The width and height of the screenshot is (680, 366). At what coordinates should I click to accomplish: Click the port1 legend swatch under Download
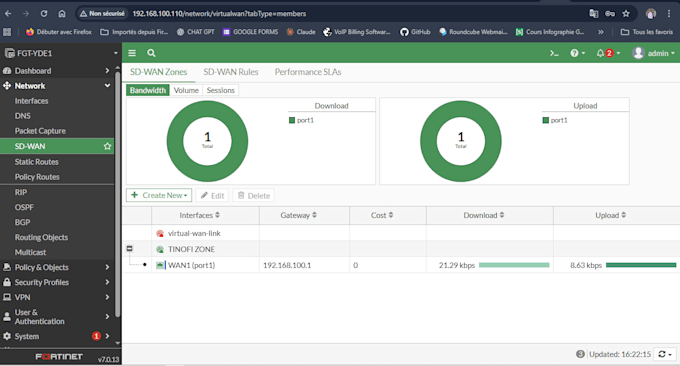292,120
